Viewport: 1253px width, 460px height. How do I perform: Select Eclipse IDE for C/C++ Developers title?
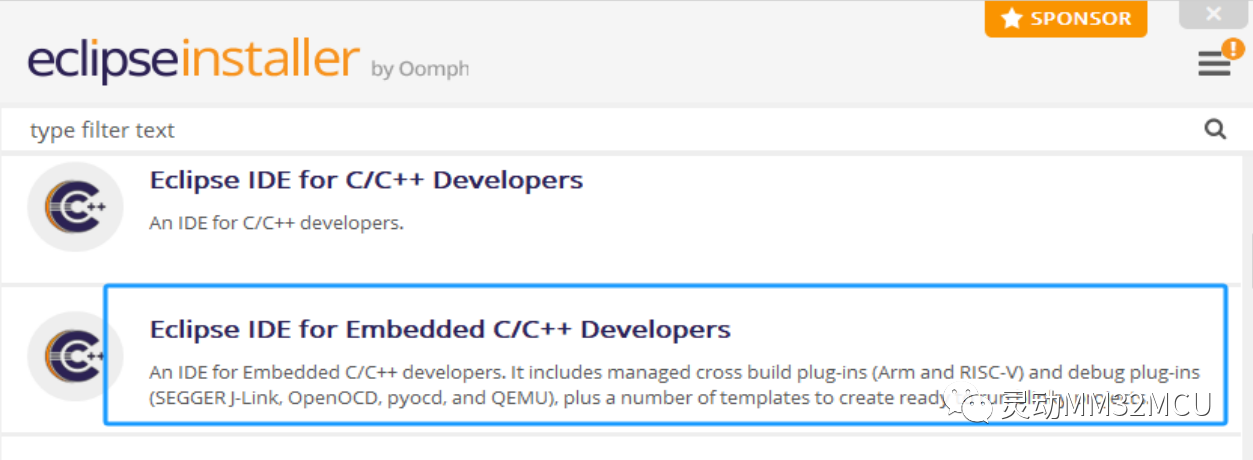point(366,180)
